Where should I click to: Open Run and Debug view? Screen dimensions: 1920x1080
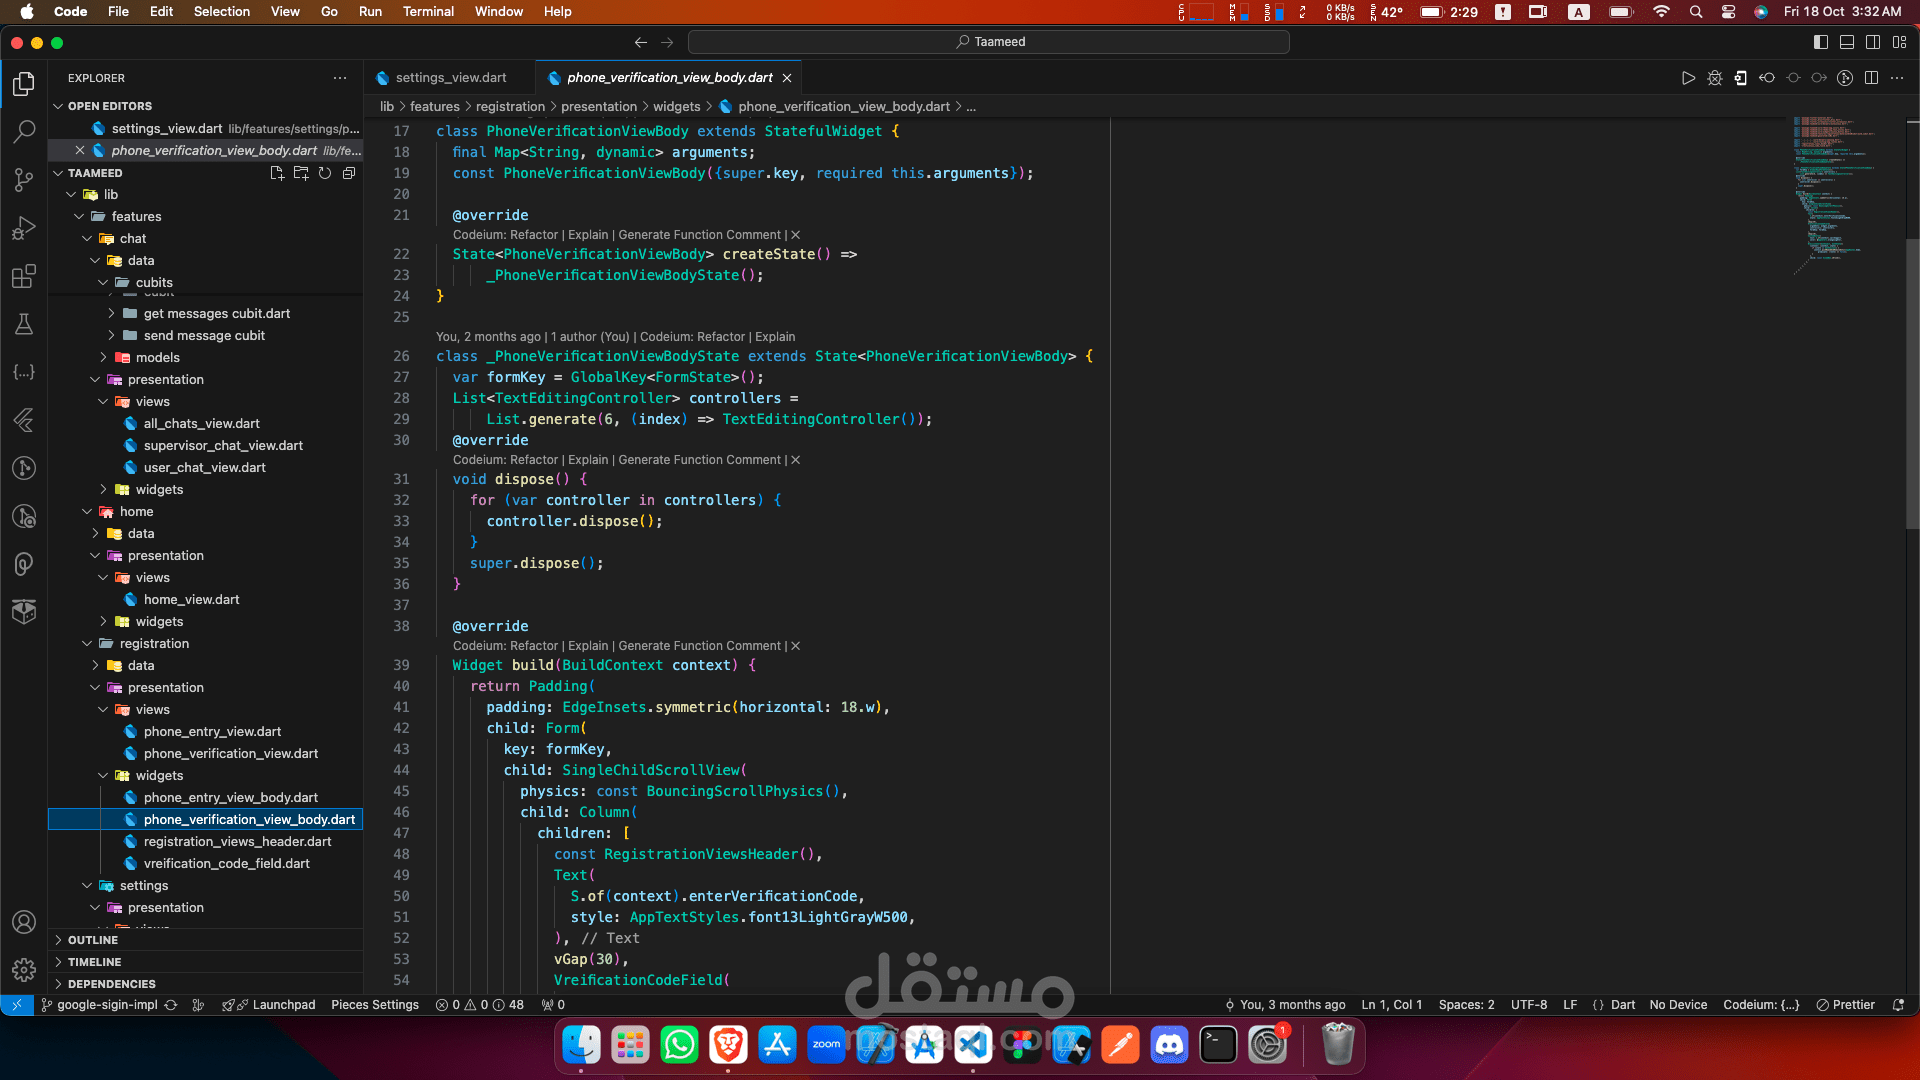point(24,228)
